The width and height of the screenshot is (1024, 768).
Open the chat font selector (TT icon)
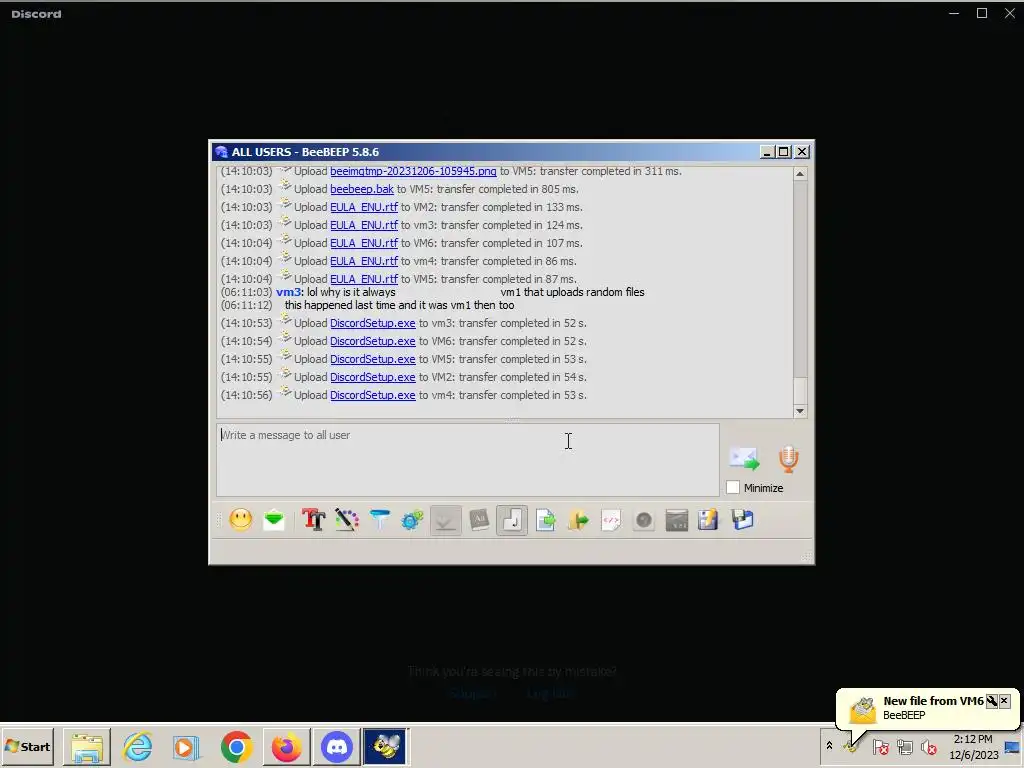coord(313,520)
